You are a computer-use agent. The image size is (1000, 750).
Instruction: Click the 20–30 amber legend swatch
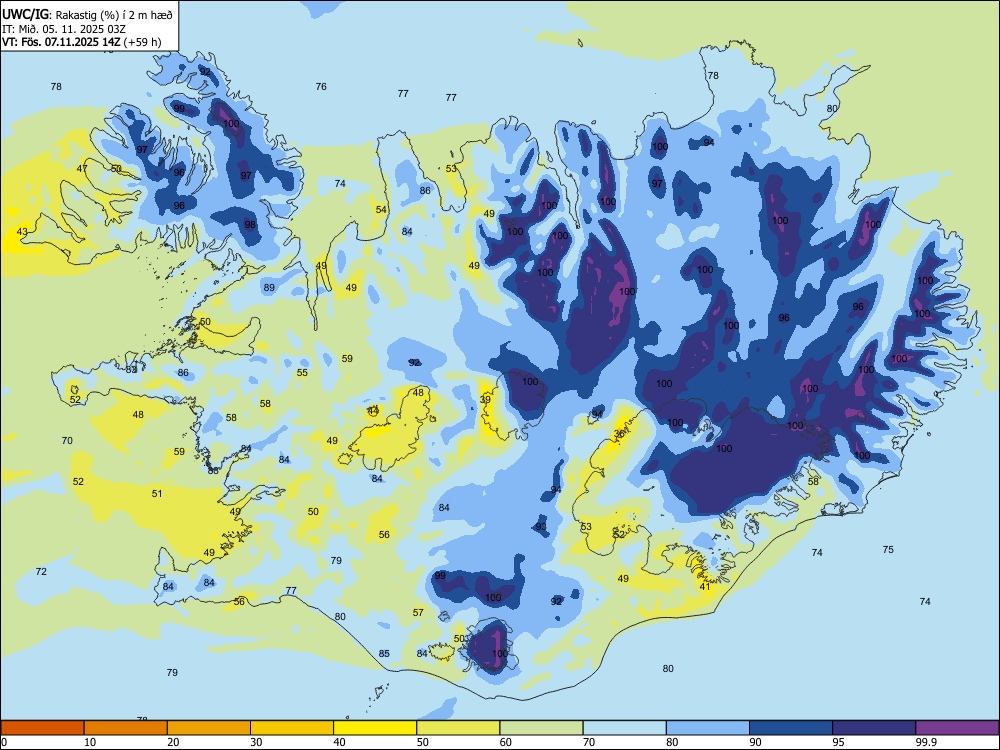pyautogui.click(x=209, y=728)
